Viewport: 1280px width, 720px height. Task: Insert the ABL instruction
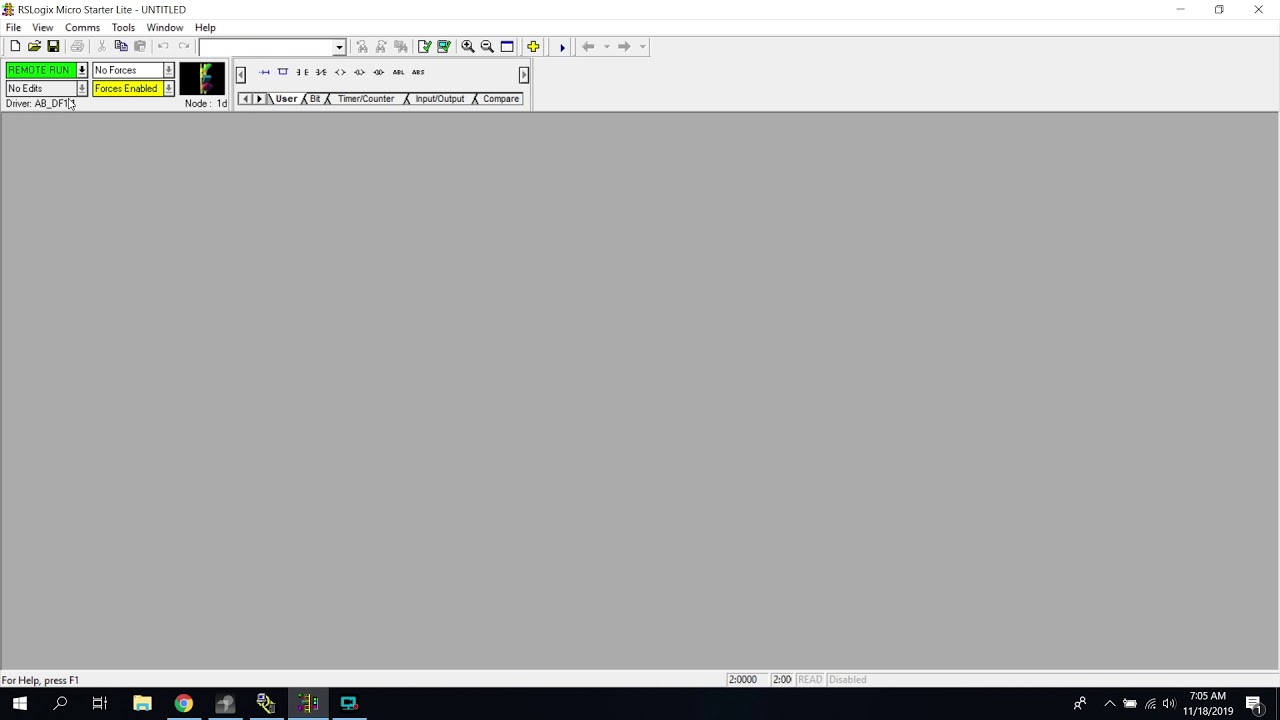[398, 72]
